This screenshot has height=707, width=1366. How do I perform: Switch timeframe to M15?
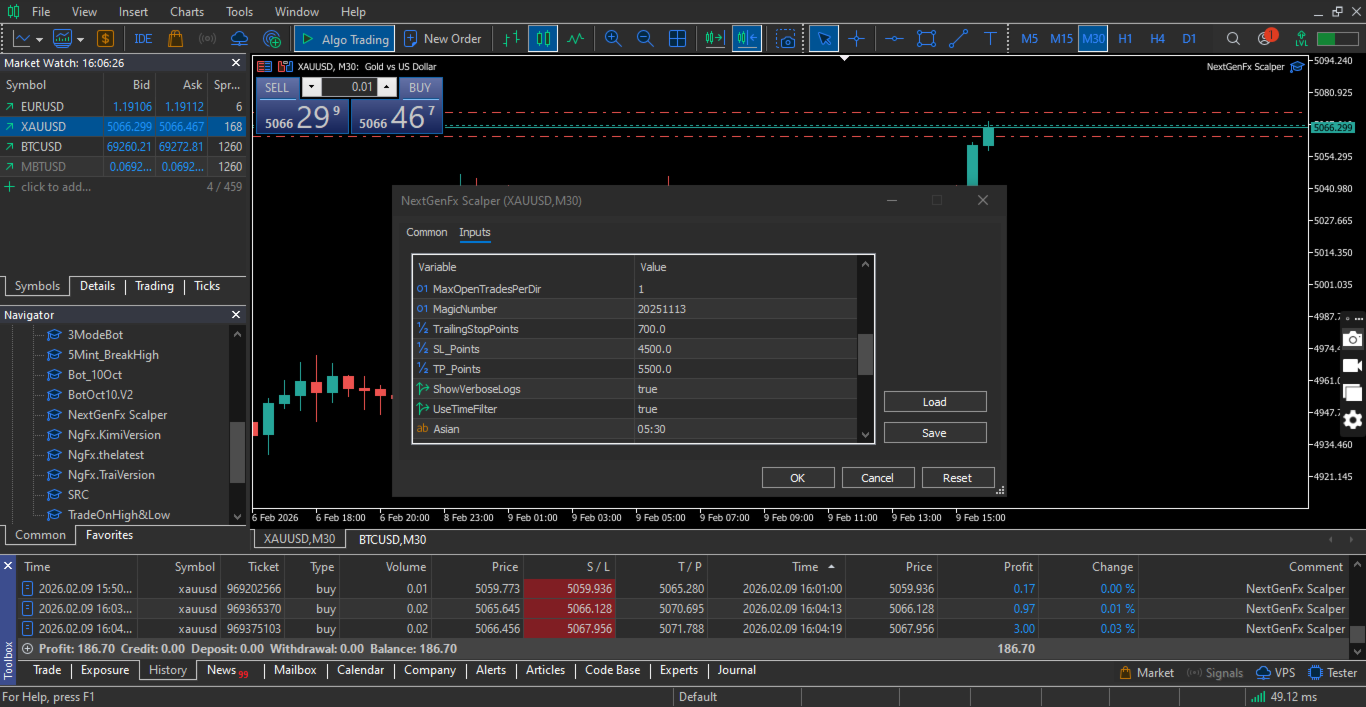(1061, 39)
